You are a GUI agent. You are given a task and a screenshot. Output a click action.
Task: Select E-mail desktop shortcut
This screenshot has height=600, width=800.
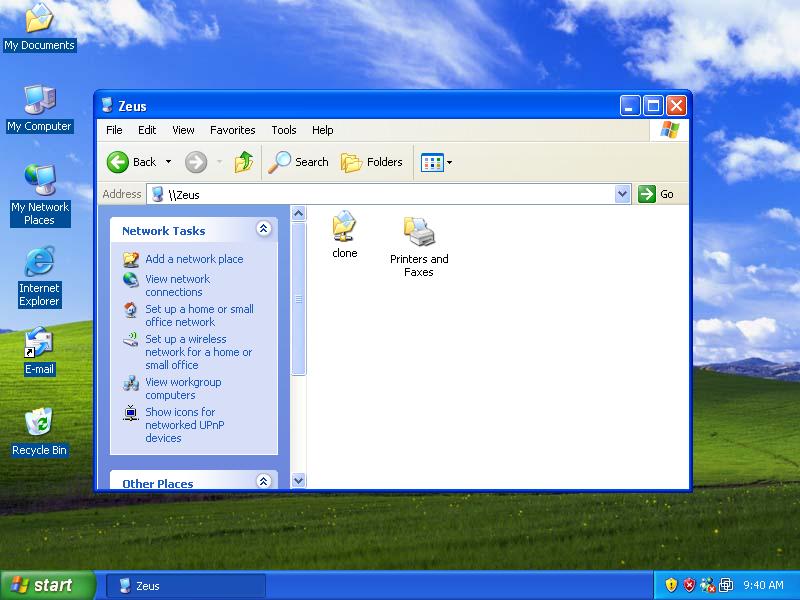pos(39,352)
